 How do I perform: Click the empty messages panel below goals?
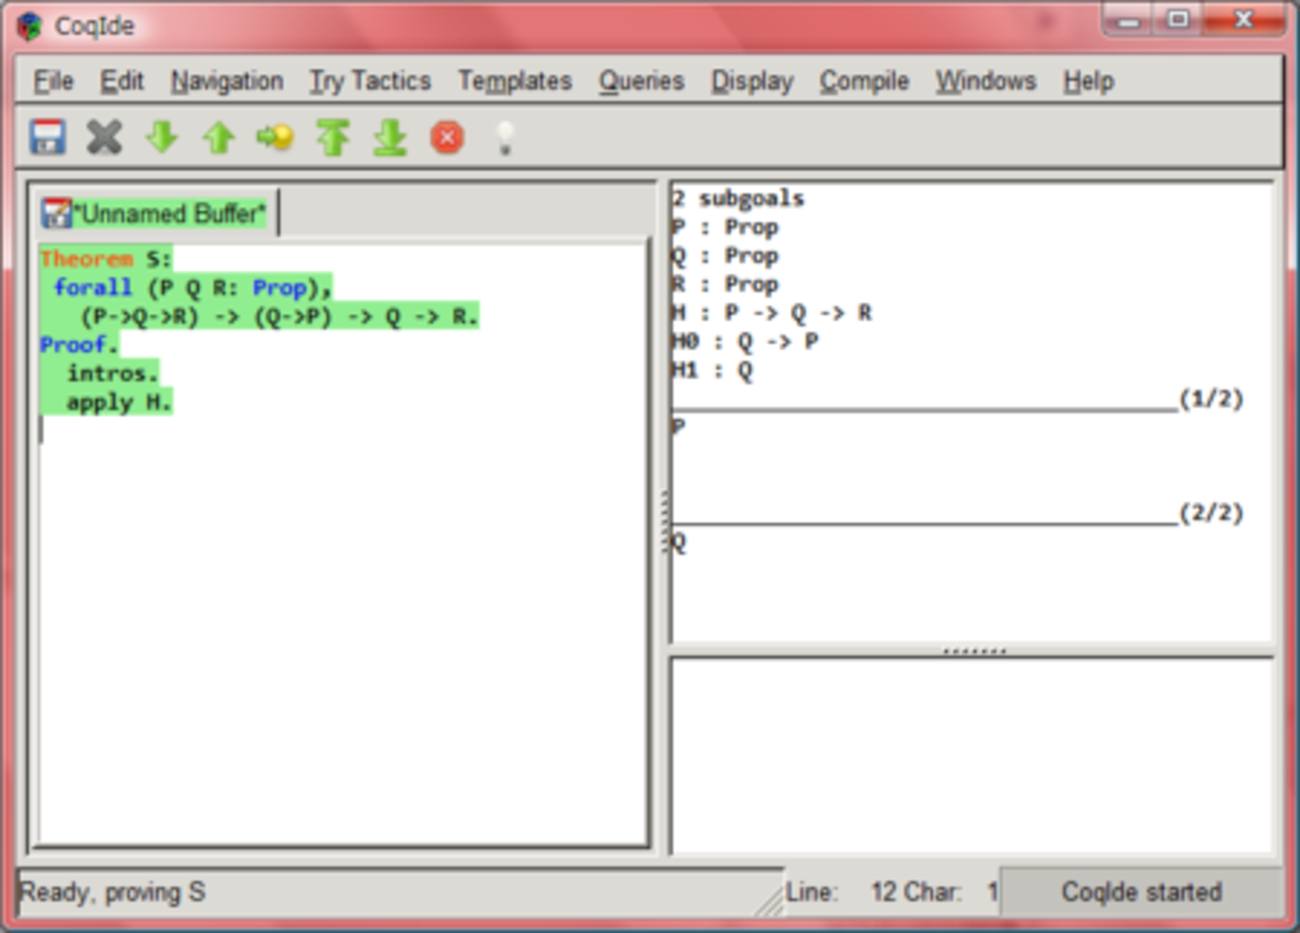972,757
